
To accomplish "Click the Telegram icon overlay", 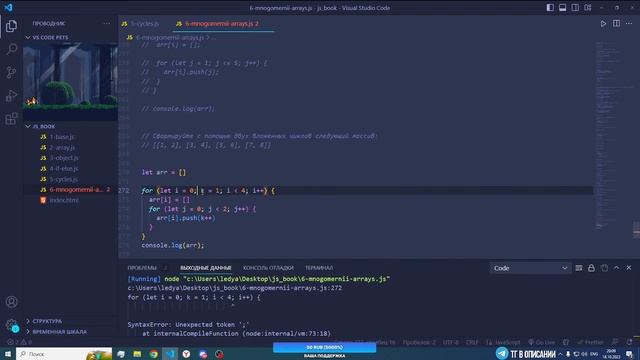I will point(502,353).
